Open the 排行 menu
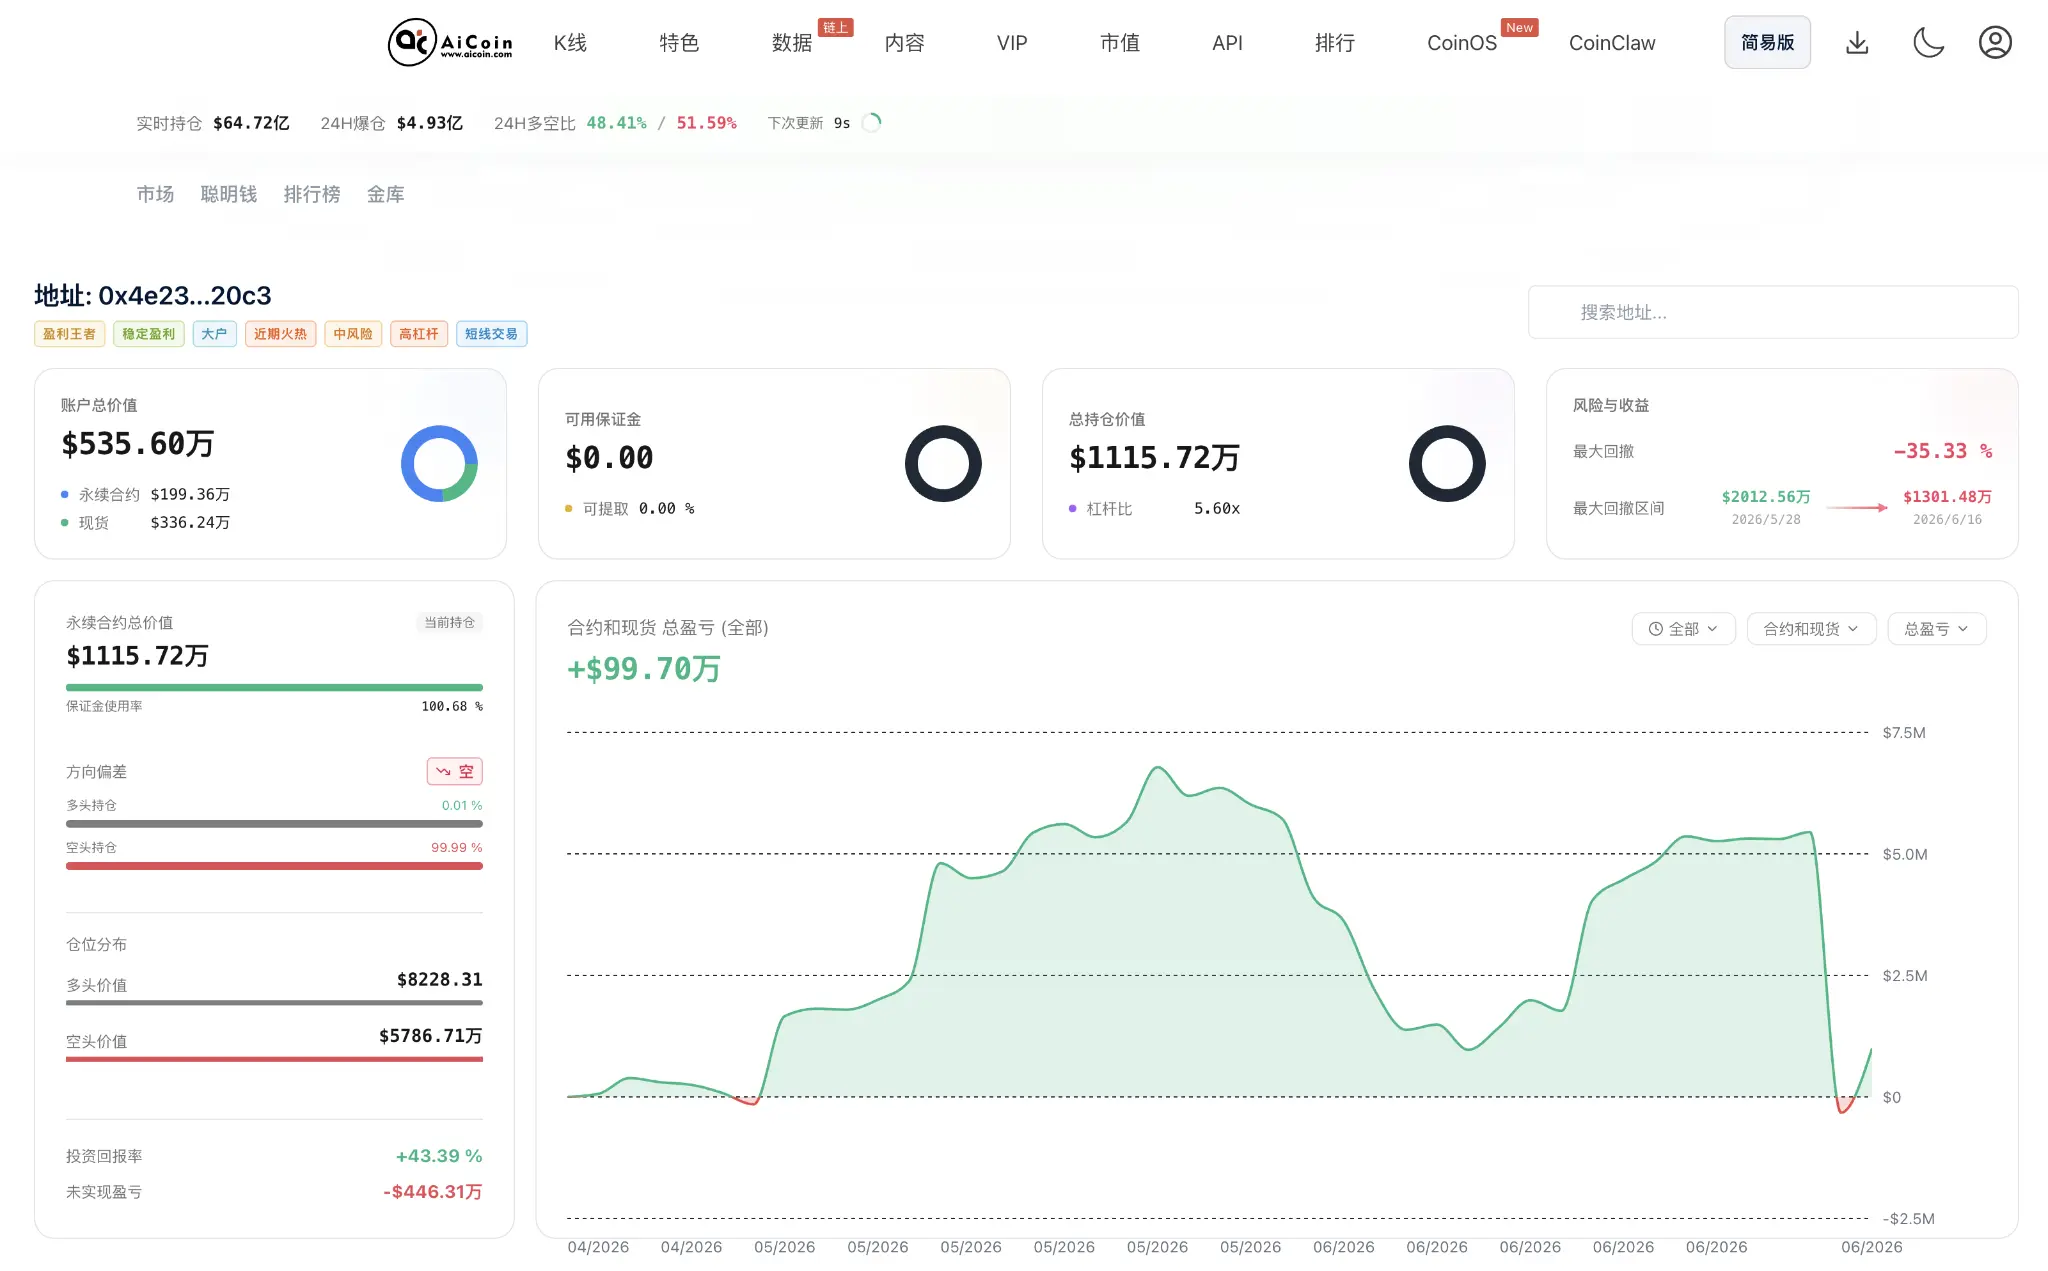The height and width of the screenshot is (1271, 2048). pyautogui.click(x=1335, y=43)
